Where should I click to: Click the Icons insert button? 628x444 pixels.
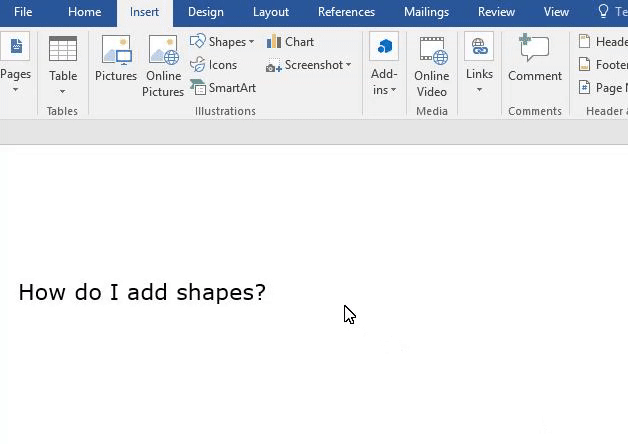click(214, 65)
